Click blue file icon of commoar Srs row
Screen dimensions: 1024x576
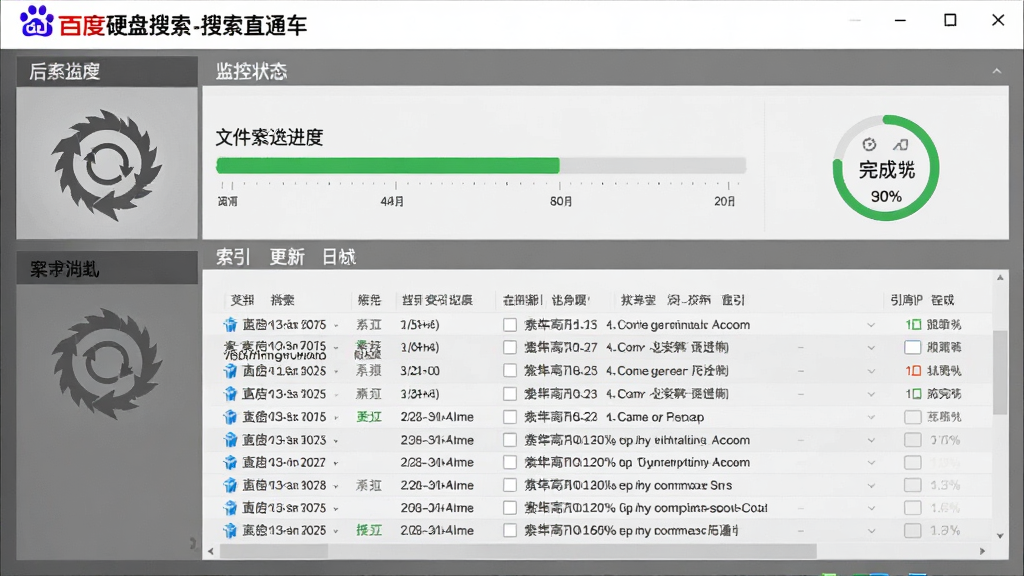point(230,485)
